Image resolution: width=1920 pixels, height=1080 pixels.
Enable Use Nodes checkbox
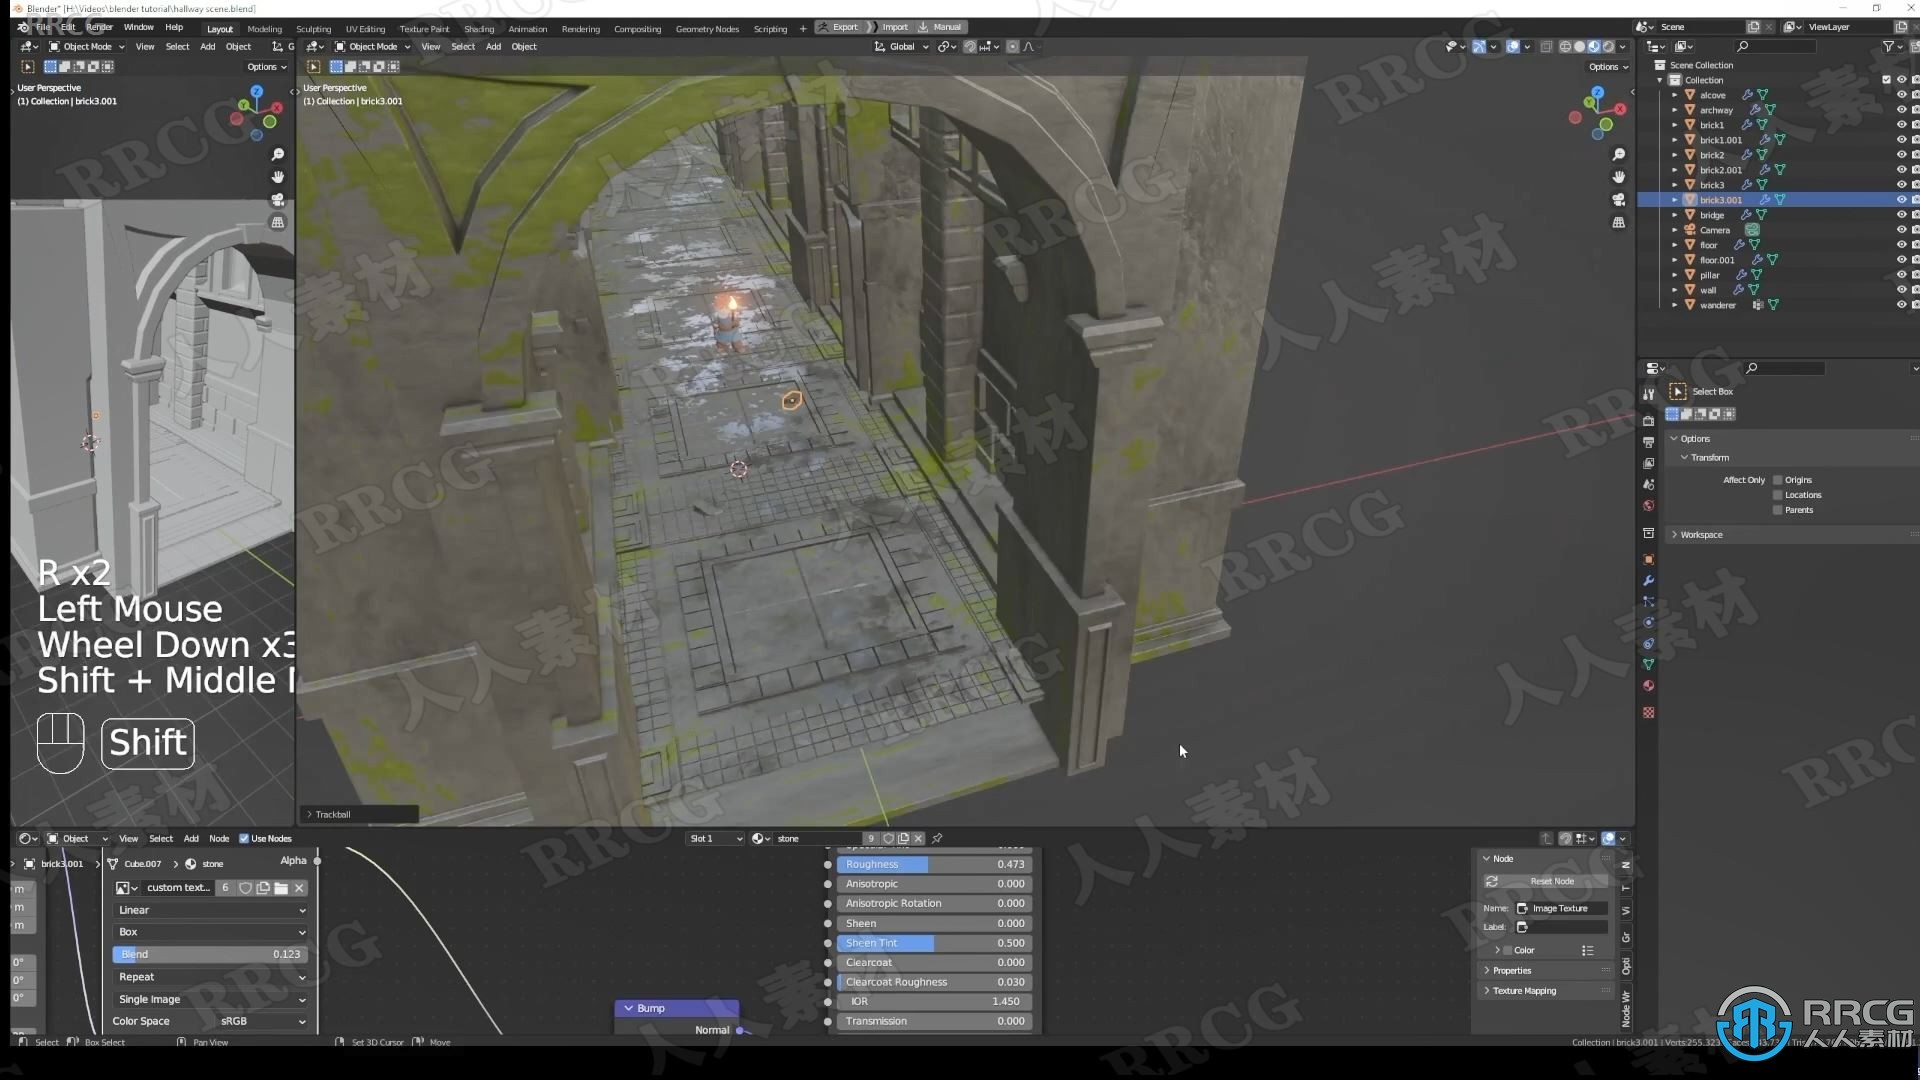(244, 838)
